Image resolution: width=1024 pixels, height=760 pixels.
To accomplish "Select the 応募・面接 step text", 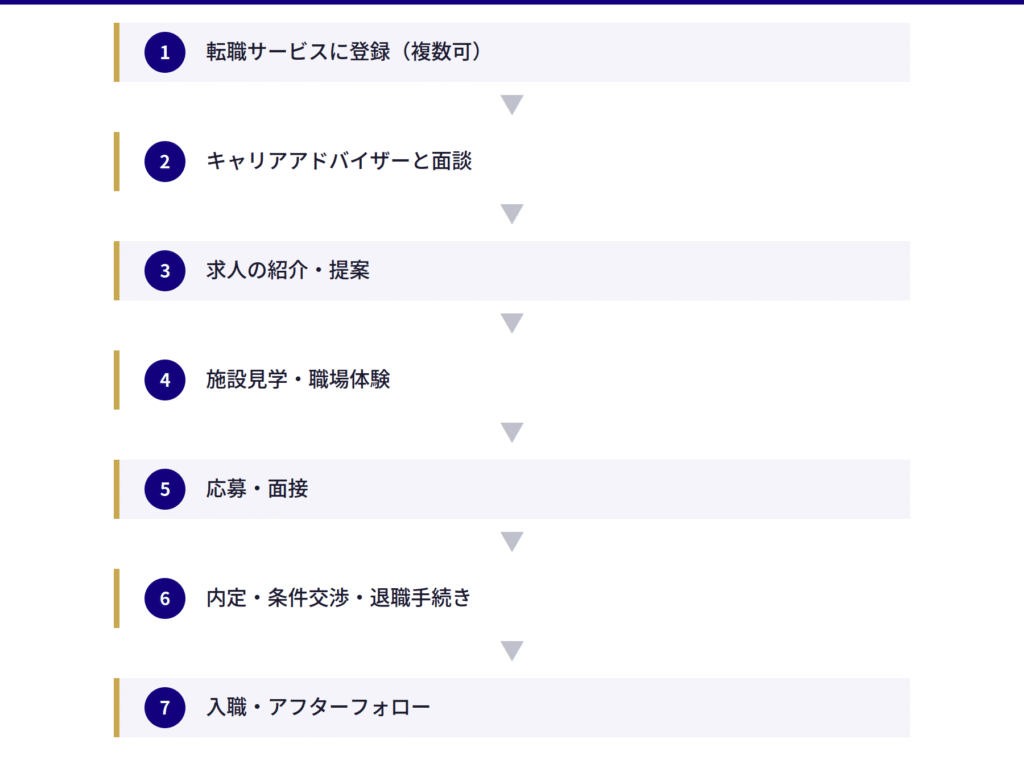I will (x=257, y=489).
